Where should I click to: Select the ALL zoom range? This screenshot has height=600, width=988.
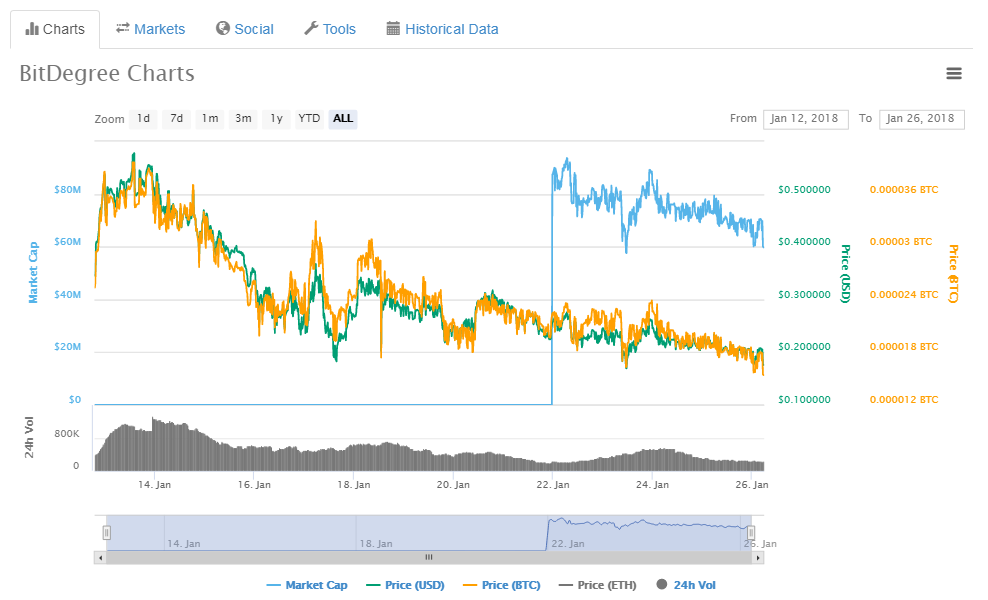click(x=343, y=118)
